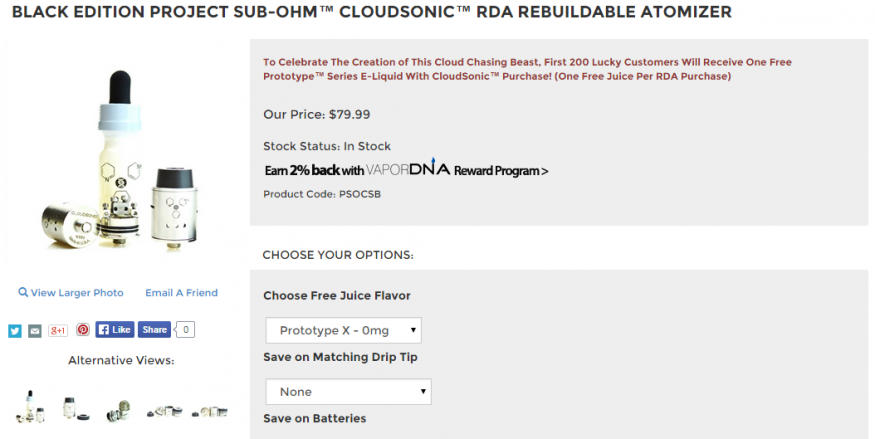Click the Twitter share icon
Screen dimensions: 875x439
(x=15, y=331)
